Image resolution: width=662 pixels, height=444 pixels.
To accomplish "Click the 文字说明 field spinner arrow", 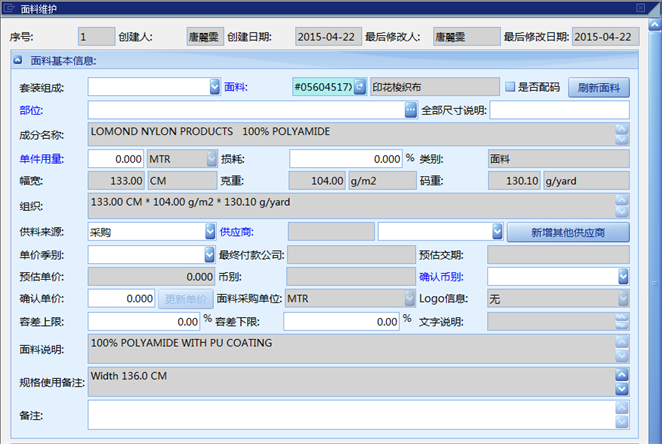I will pyautogui.click(x=622, y=322).
